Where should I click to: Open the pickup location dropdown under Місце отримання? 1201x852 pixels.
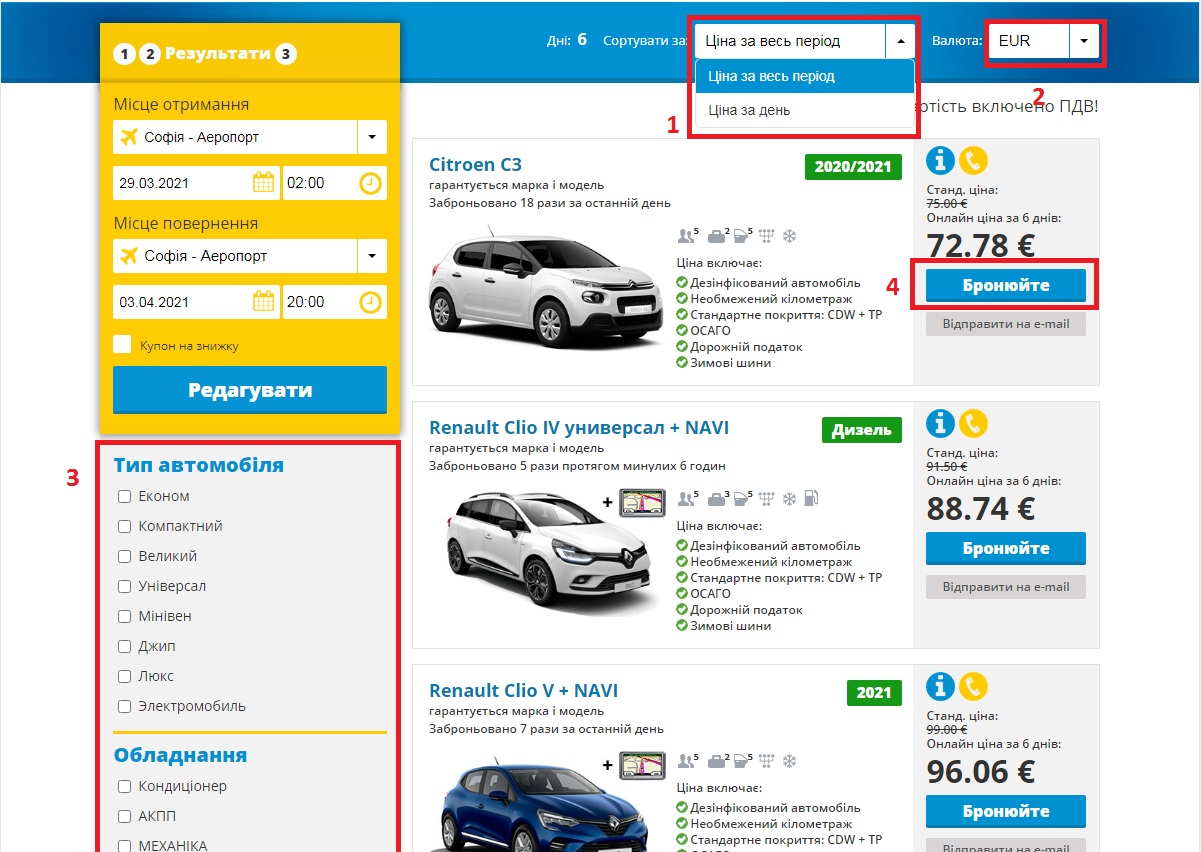[372, 137]
